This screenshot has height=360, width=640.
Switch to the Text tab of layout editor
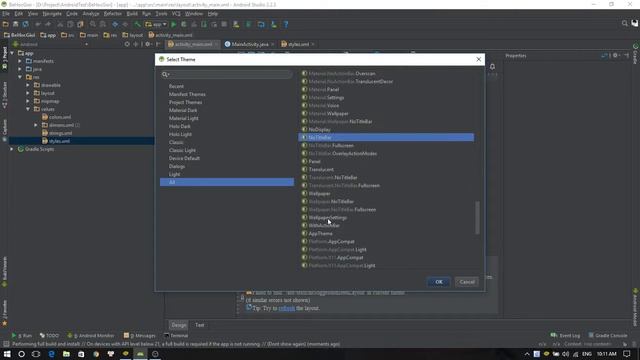coord(200,325)
